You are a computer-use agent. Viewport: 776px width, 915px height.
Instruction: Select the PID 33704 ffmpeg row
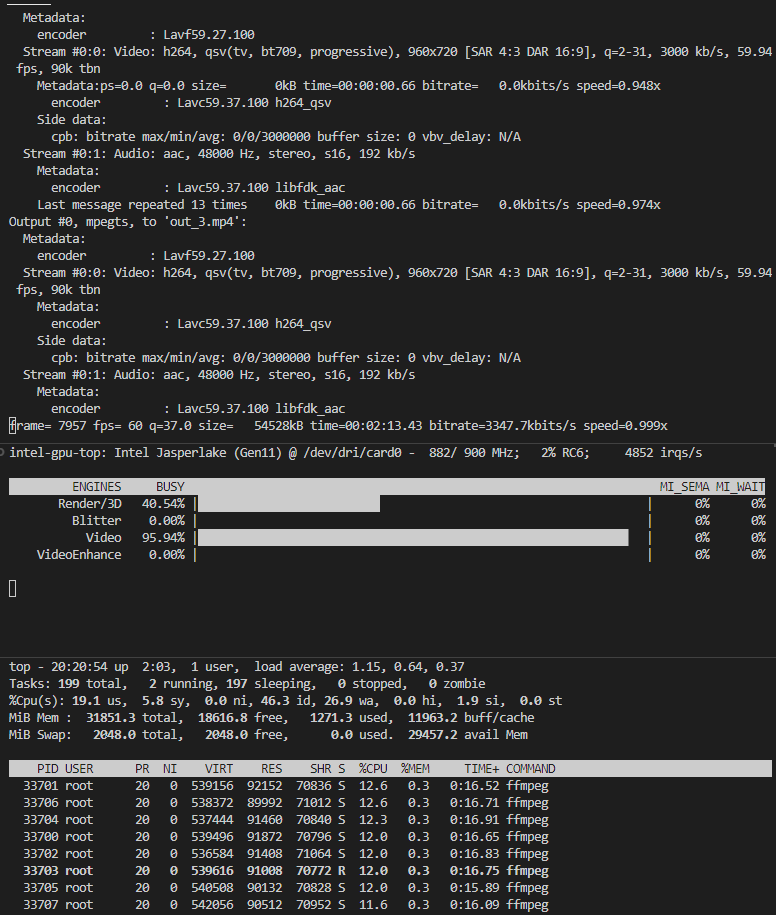point(286,819)
